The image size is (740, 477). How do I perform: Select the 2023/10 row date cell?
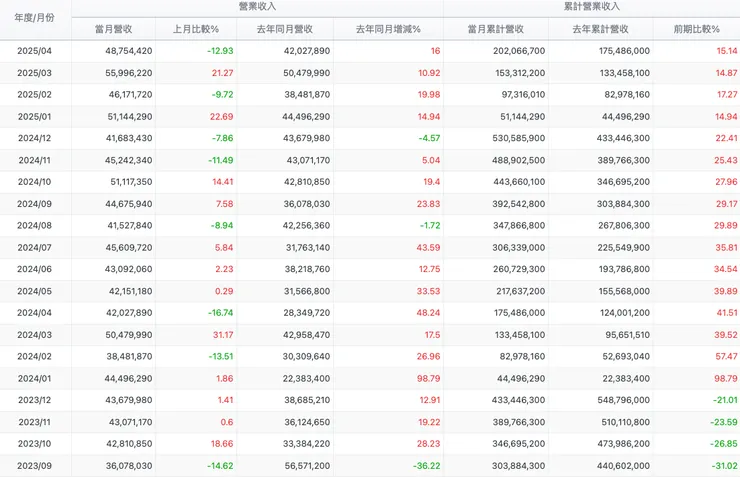pyautogui.click(x=34, y=444)
